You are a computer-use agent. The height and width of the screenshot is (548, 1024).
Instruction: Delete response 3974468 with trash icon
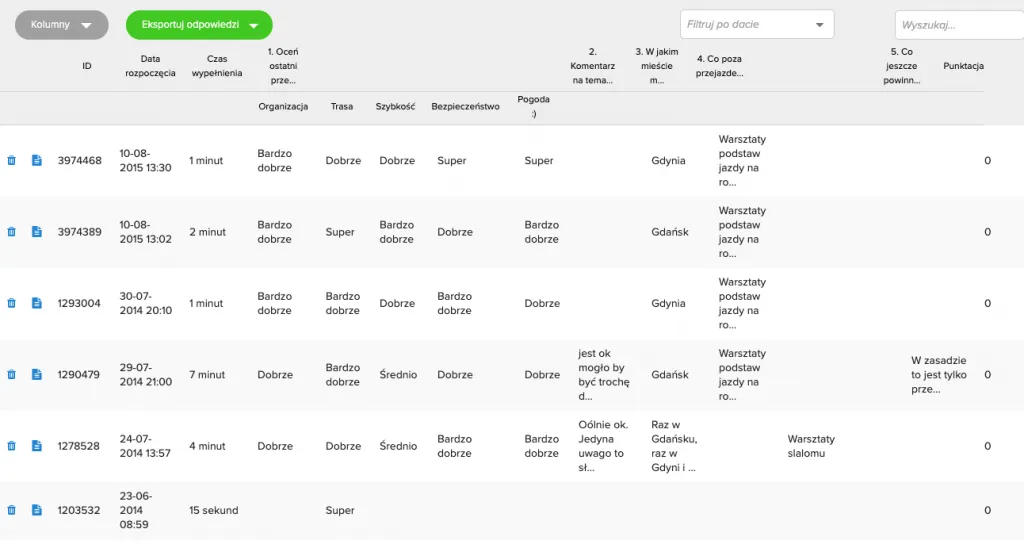(x=11, y=161)
